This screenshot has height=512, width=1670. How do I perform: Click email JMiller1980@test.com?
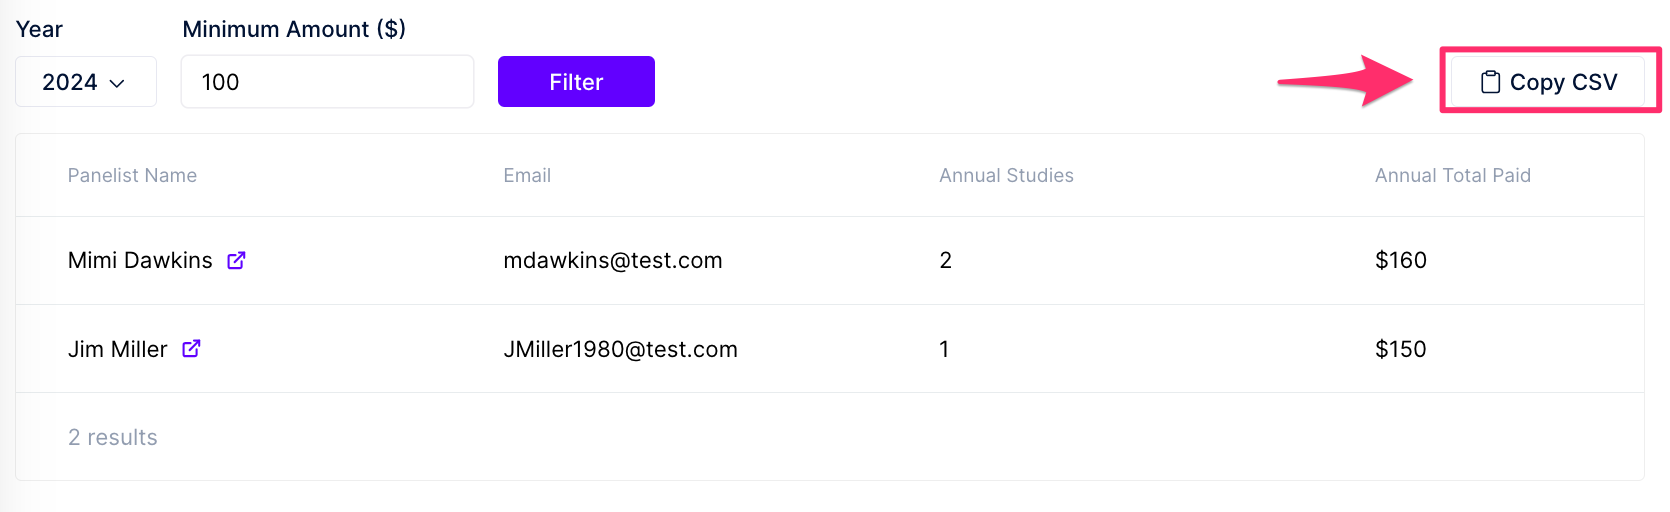pyautogui.click(x=620, y=349)
